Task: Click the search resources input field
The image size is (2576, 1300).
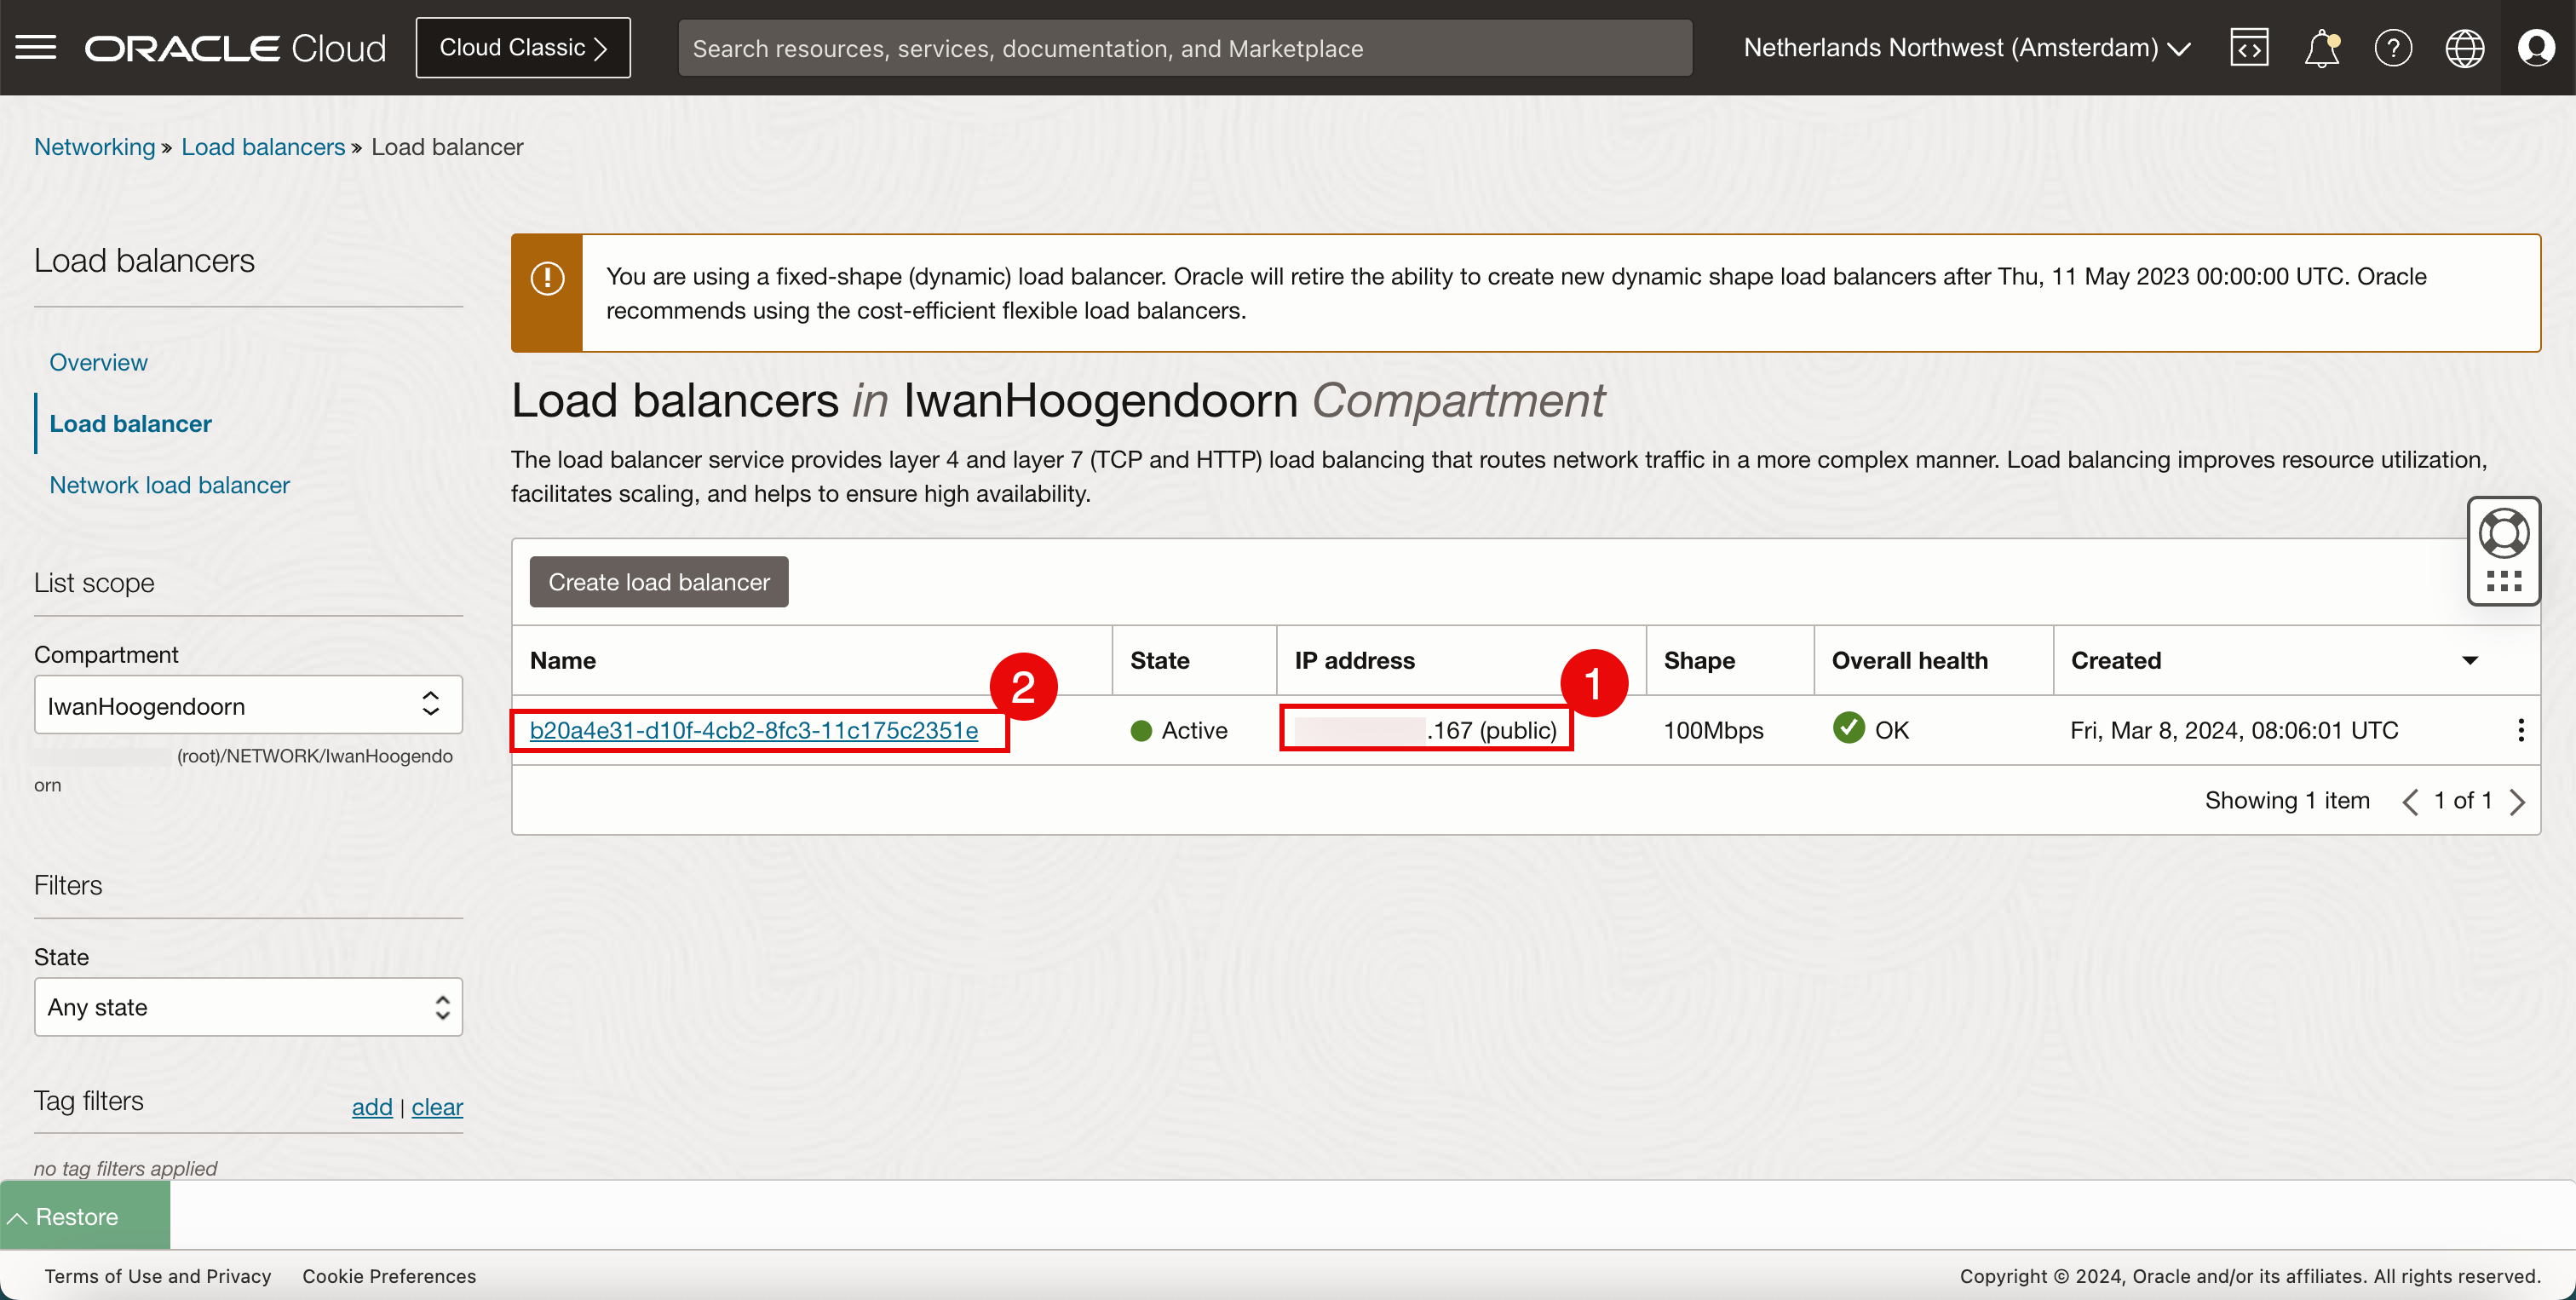Action: (1184, 48)
